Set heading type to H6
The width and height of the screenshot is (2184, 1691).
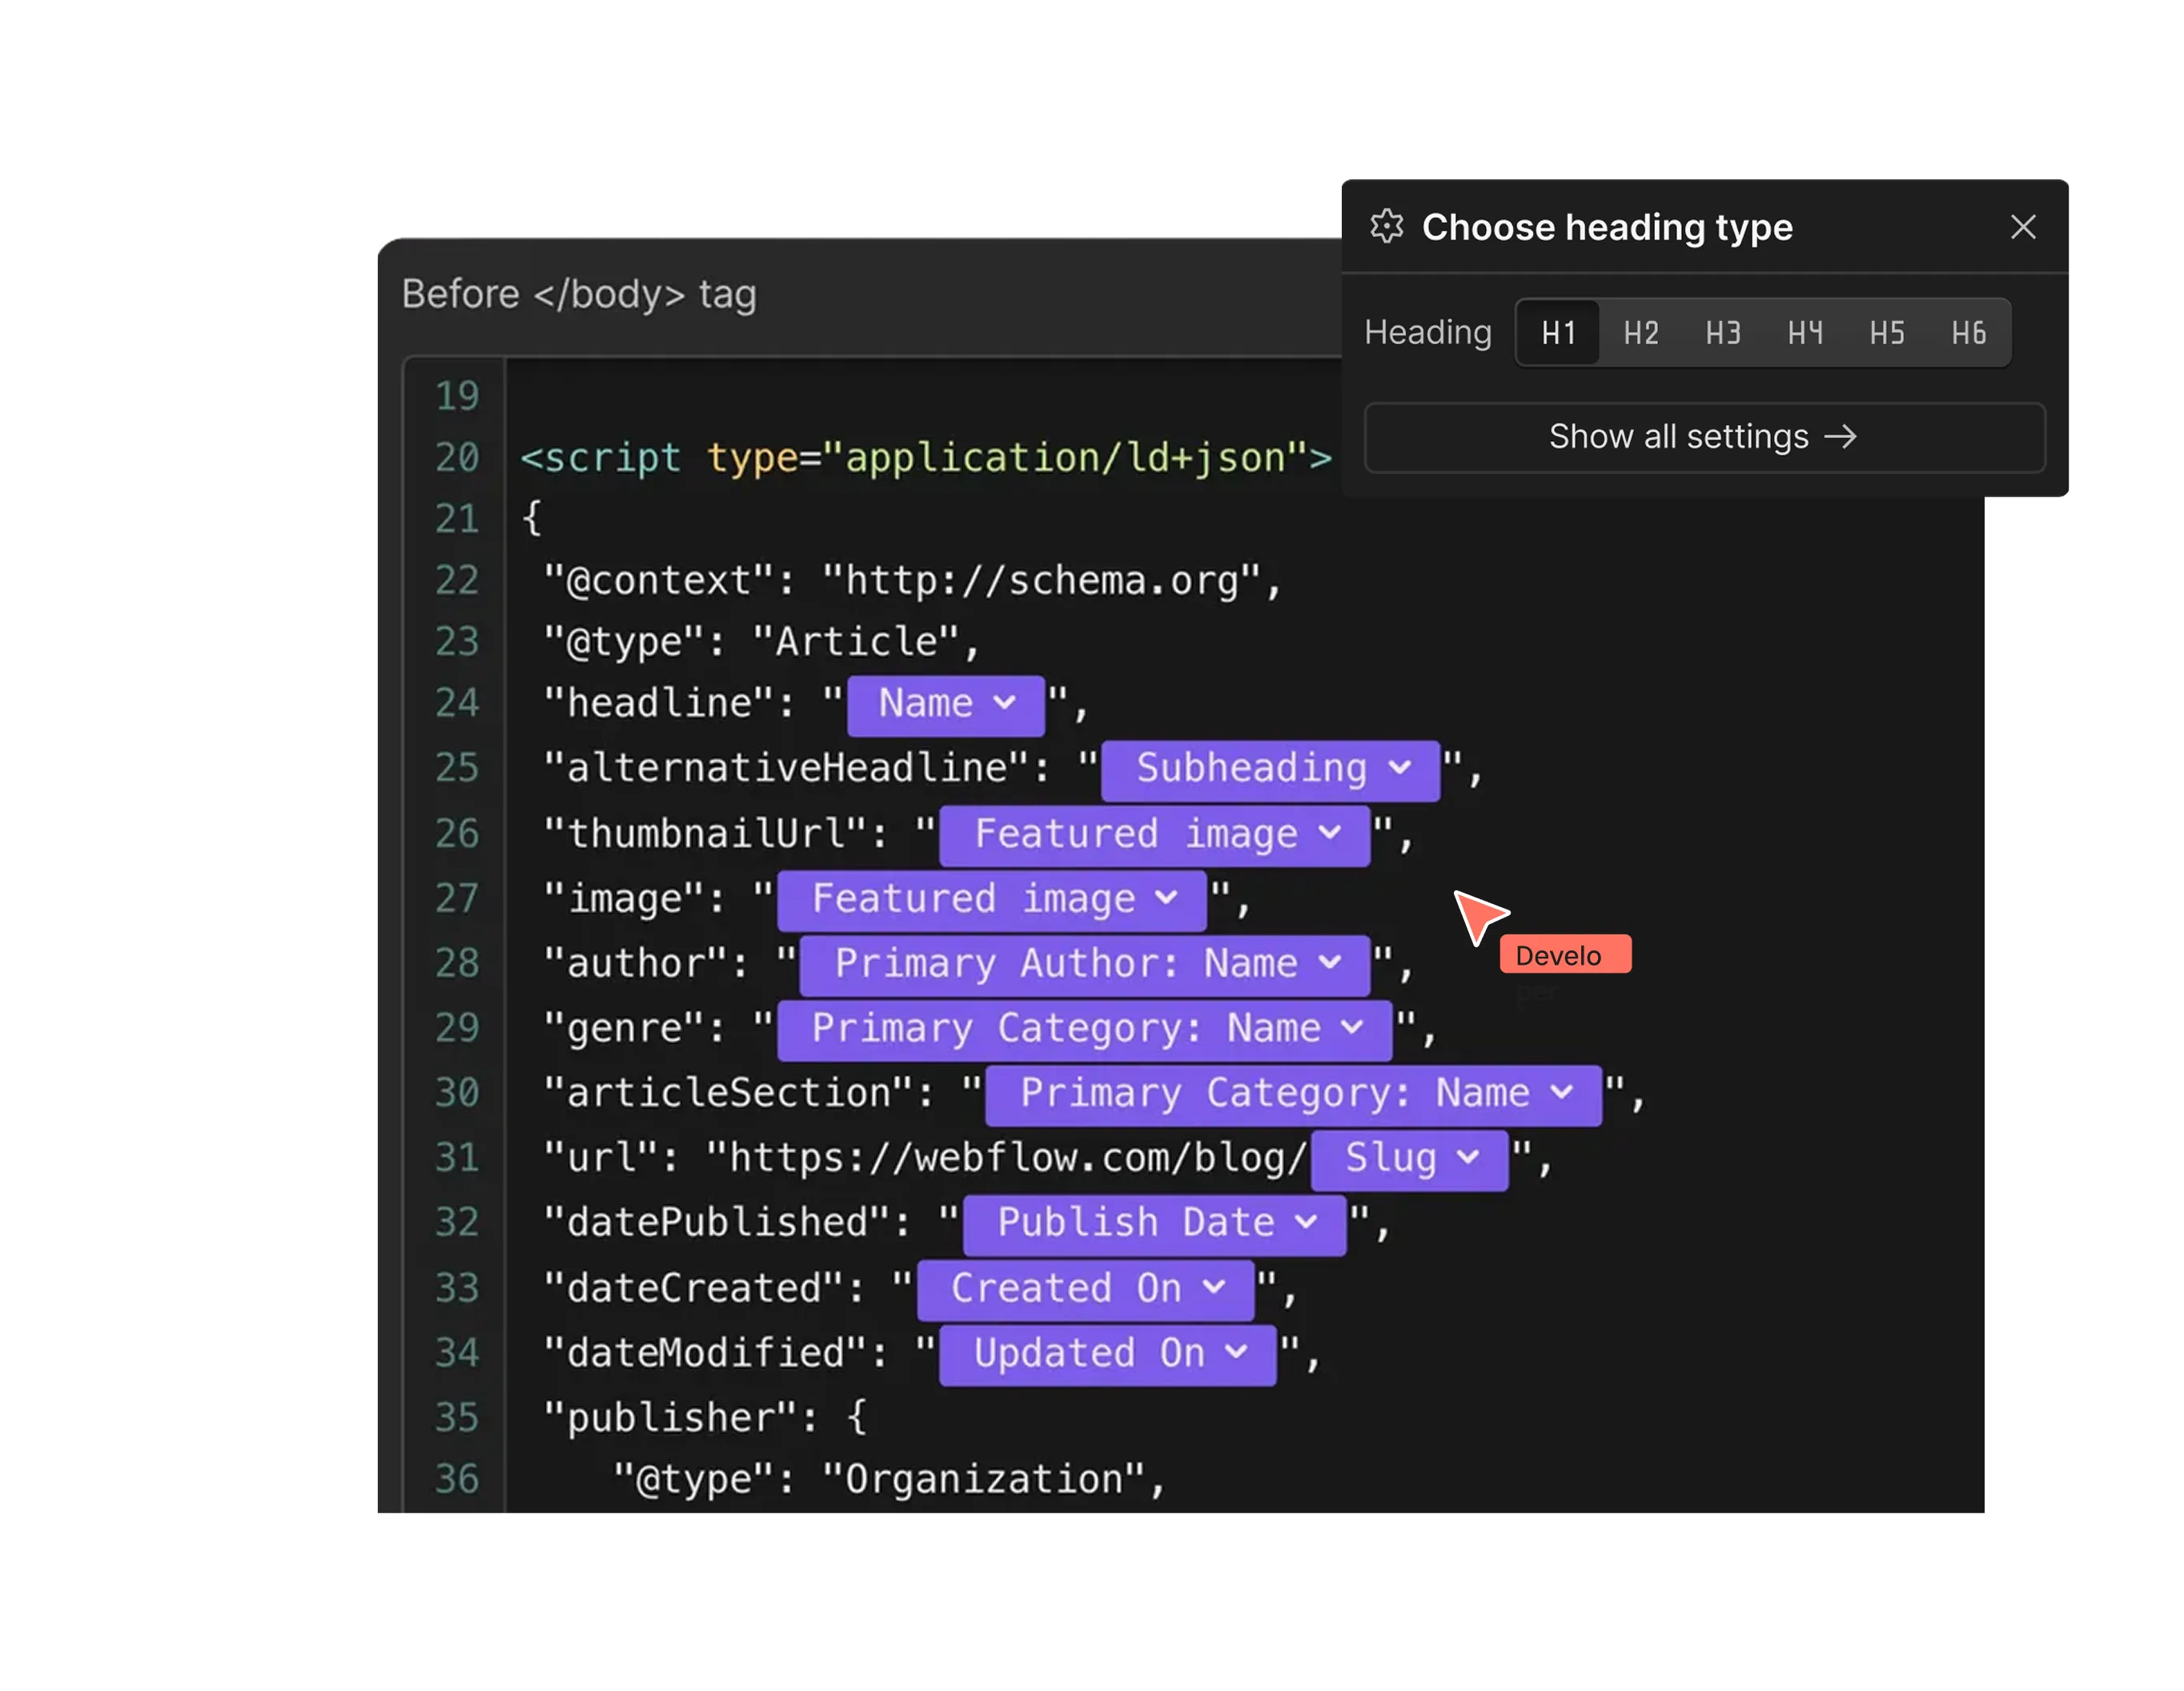1968,333
